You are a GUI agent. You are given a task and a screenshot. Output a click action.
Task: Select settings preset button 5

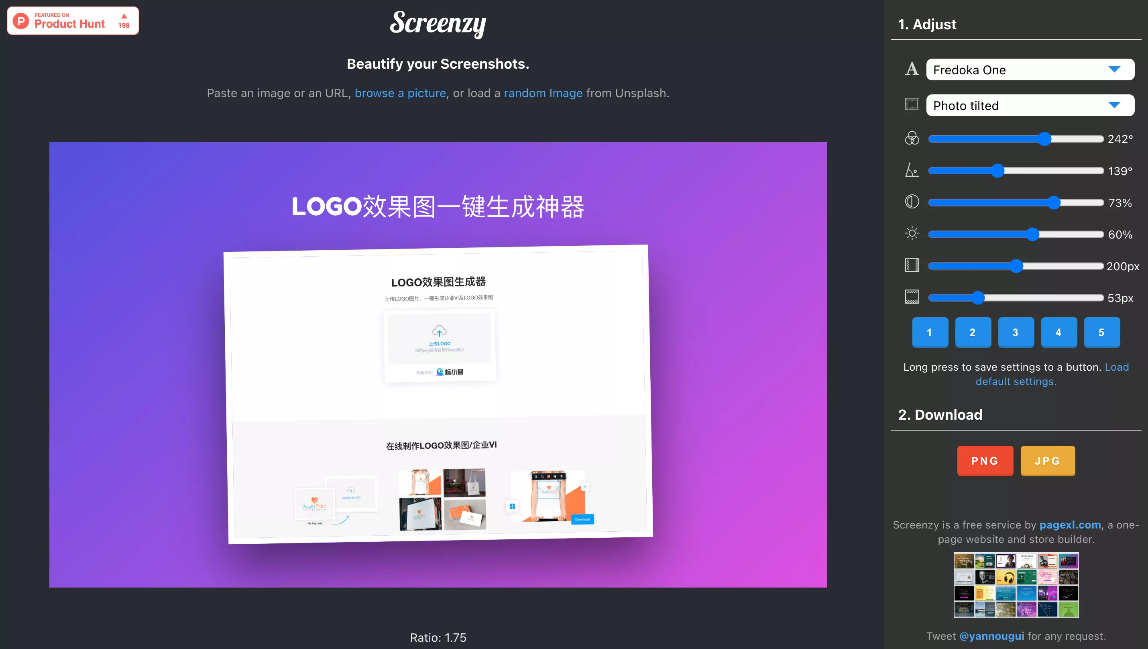(1101, 331)
